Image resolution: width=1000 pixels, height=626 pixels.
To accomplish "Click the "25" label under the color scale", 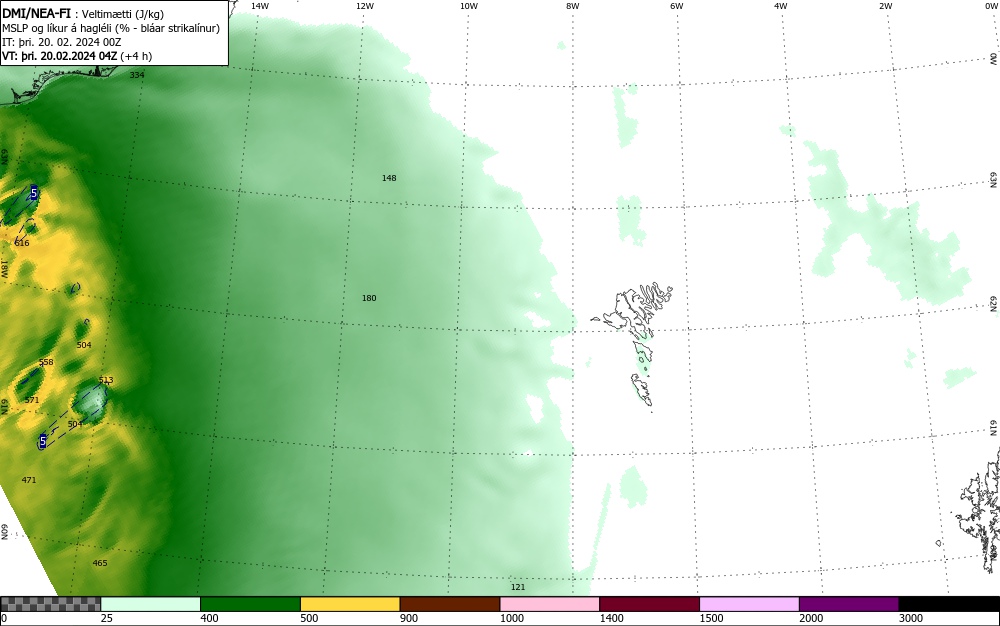I will tap(107, 618).
